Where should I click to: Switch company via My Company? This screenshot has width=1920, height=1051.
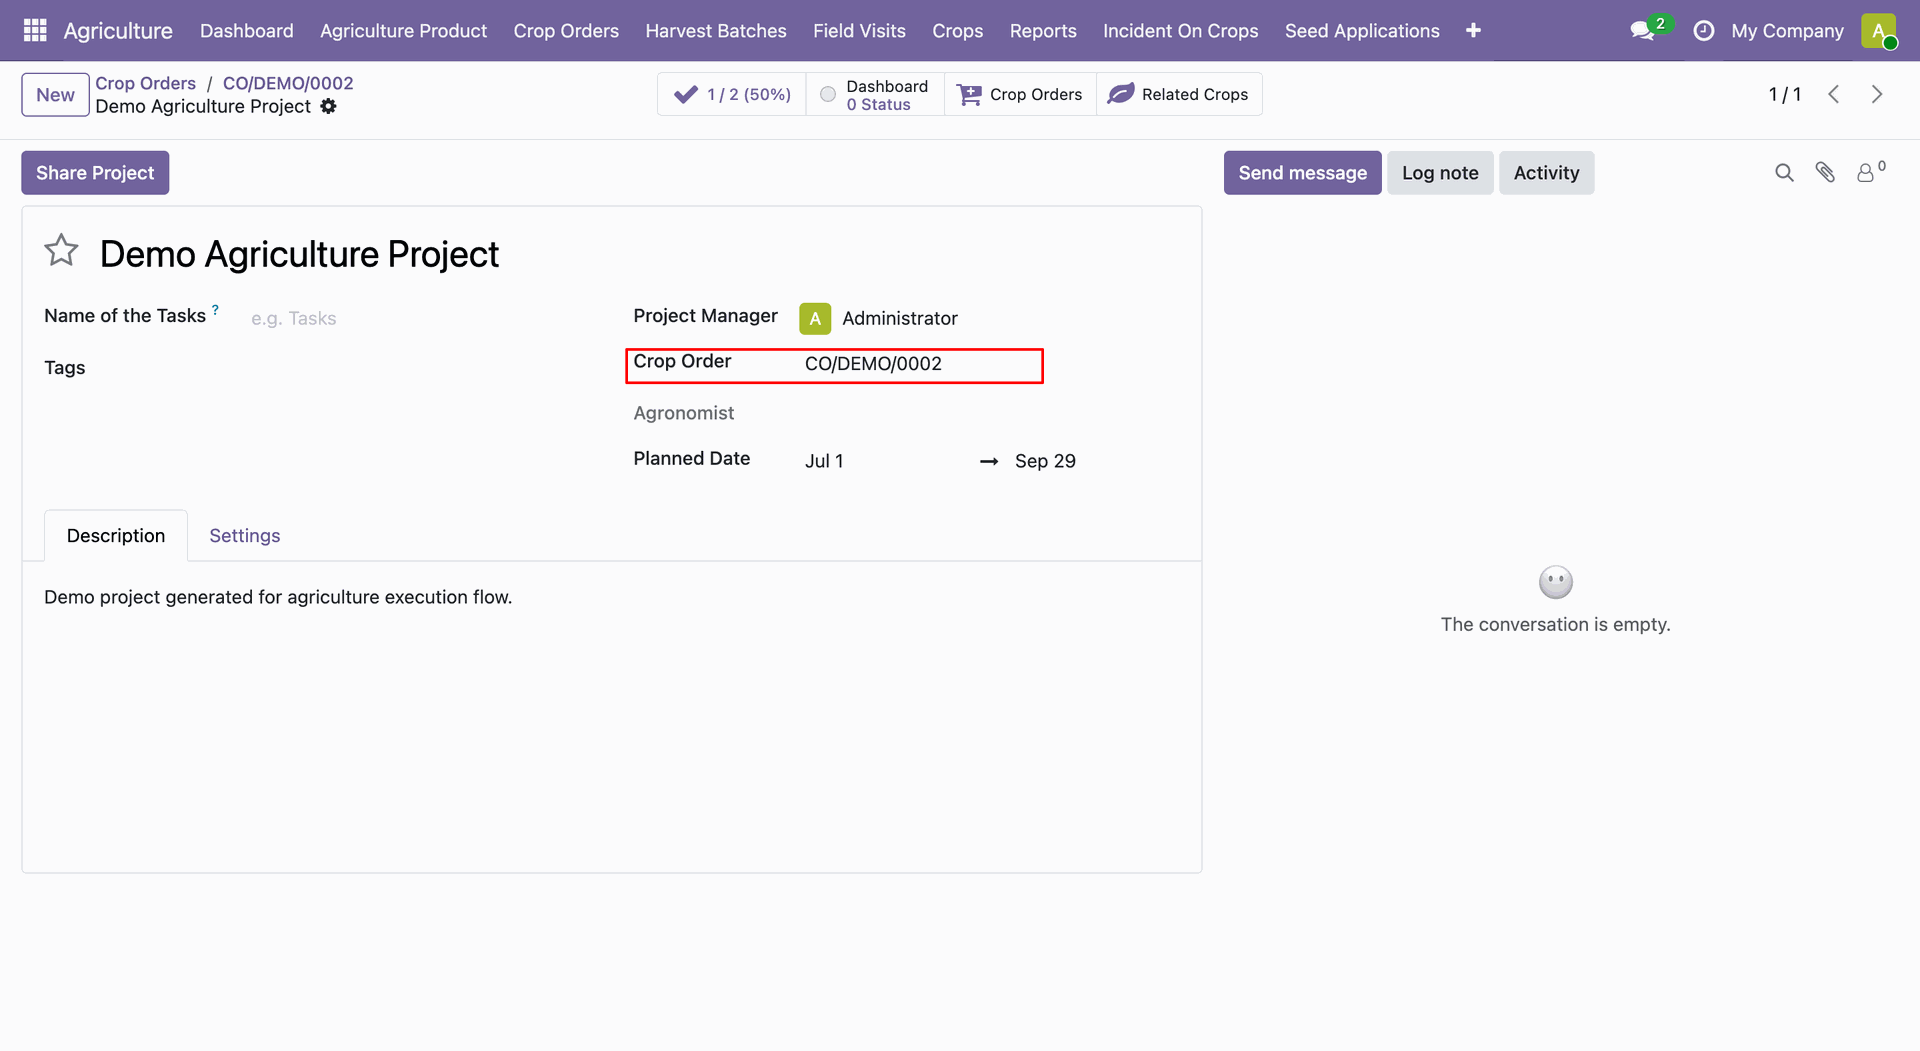pyautogui.click(x=1787, y=31)
